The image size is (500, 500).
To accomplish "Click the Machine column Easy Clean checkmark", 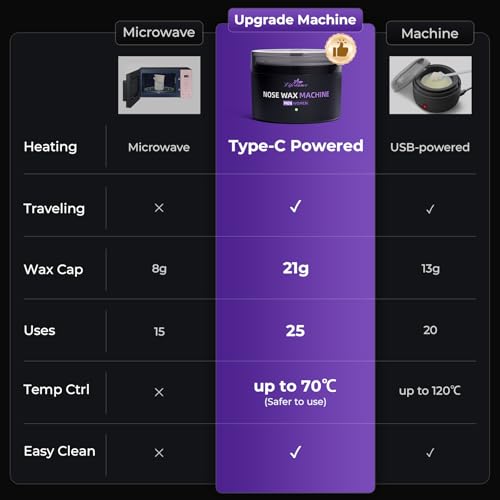I will (x=430, y=453).
